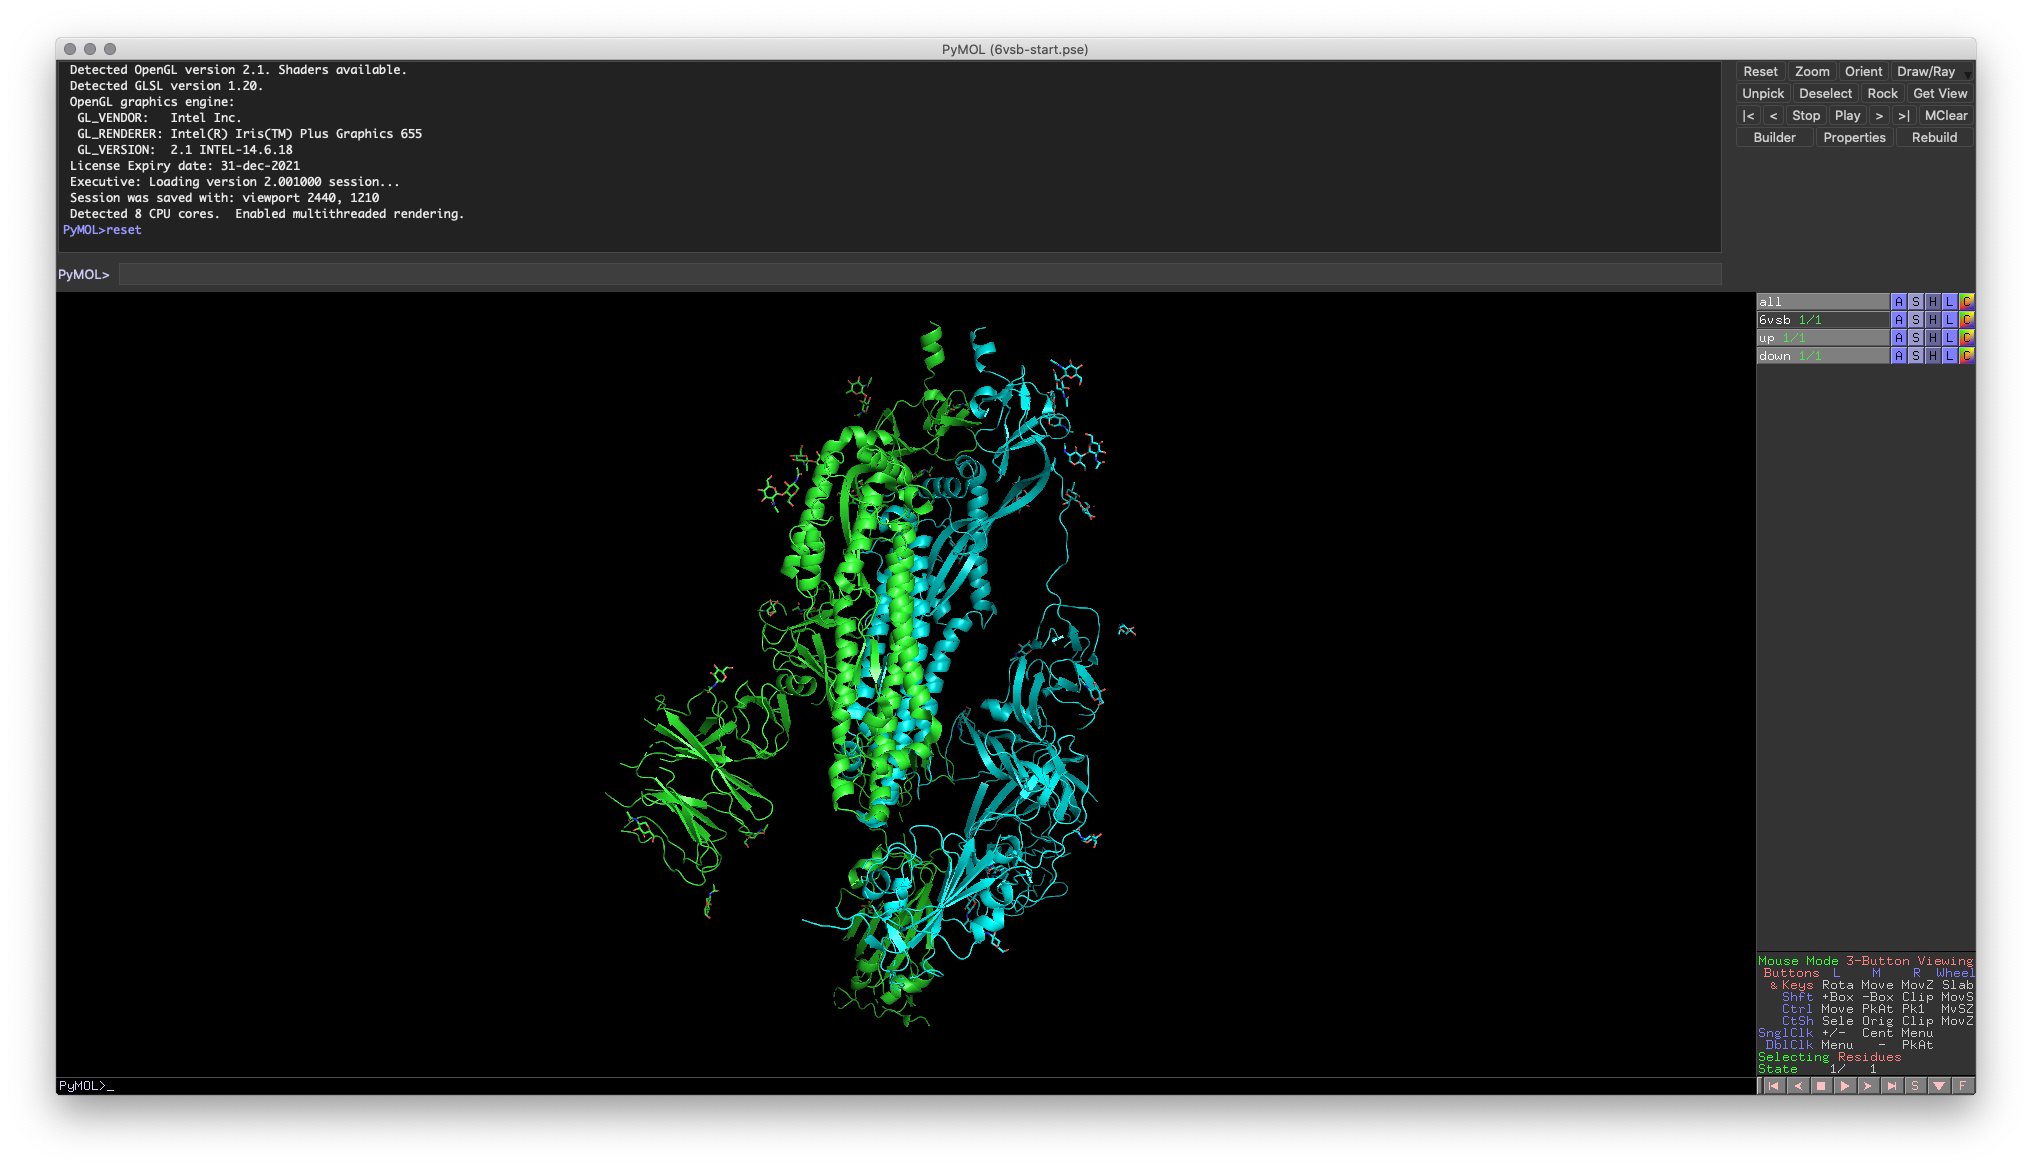Open Hide menu for 'all' object
Viewport: 2032px width, 1169px height.
[1933, 302]
